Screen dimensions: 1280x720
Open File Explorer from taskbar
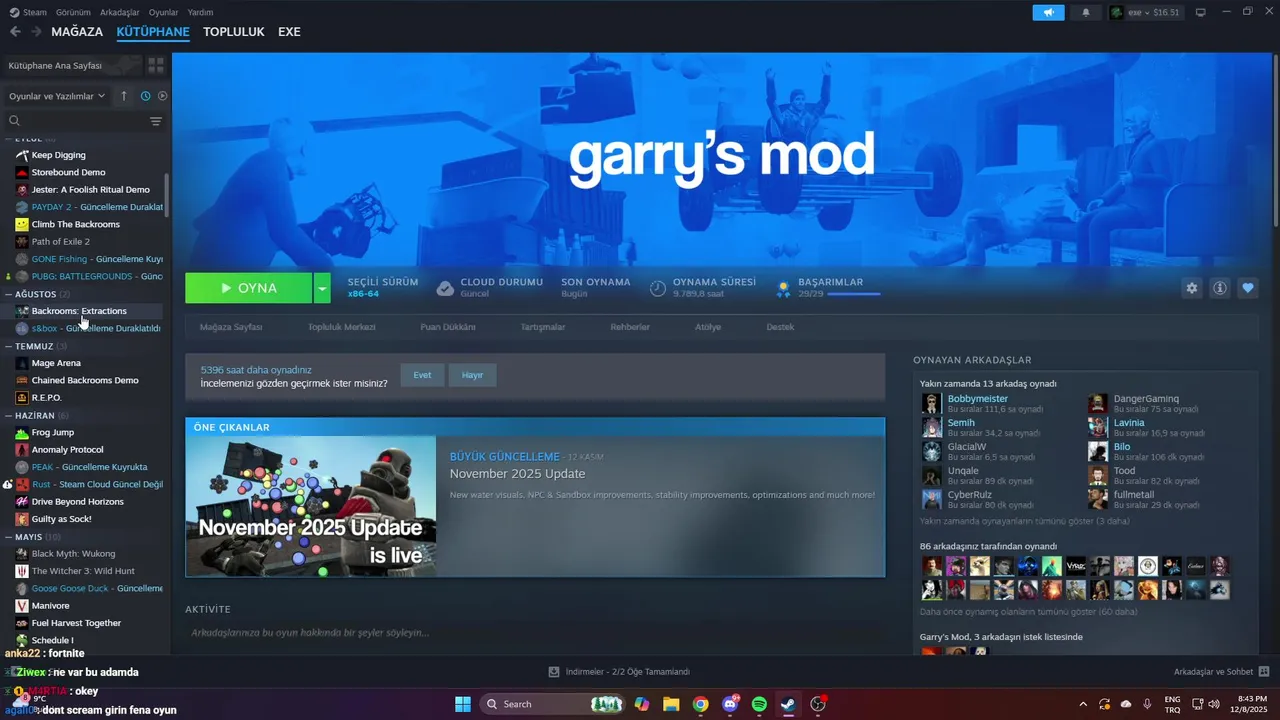(x=671, y=704)
